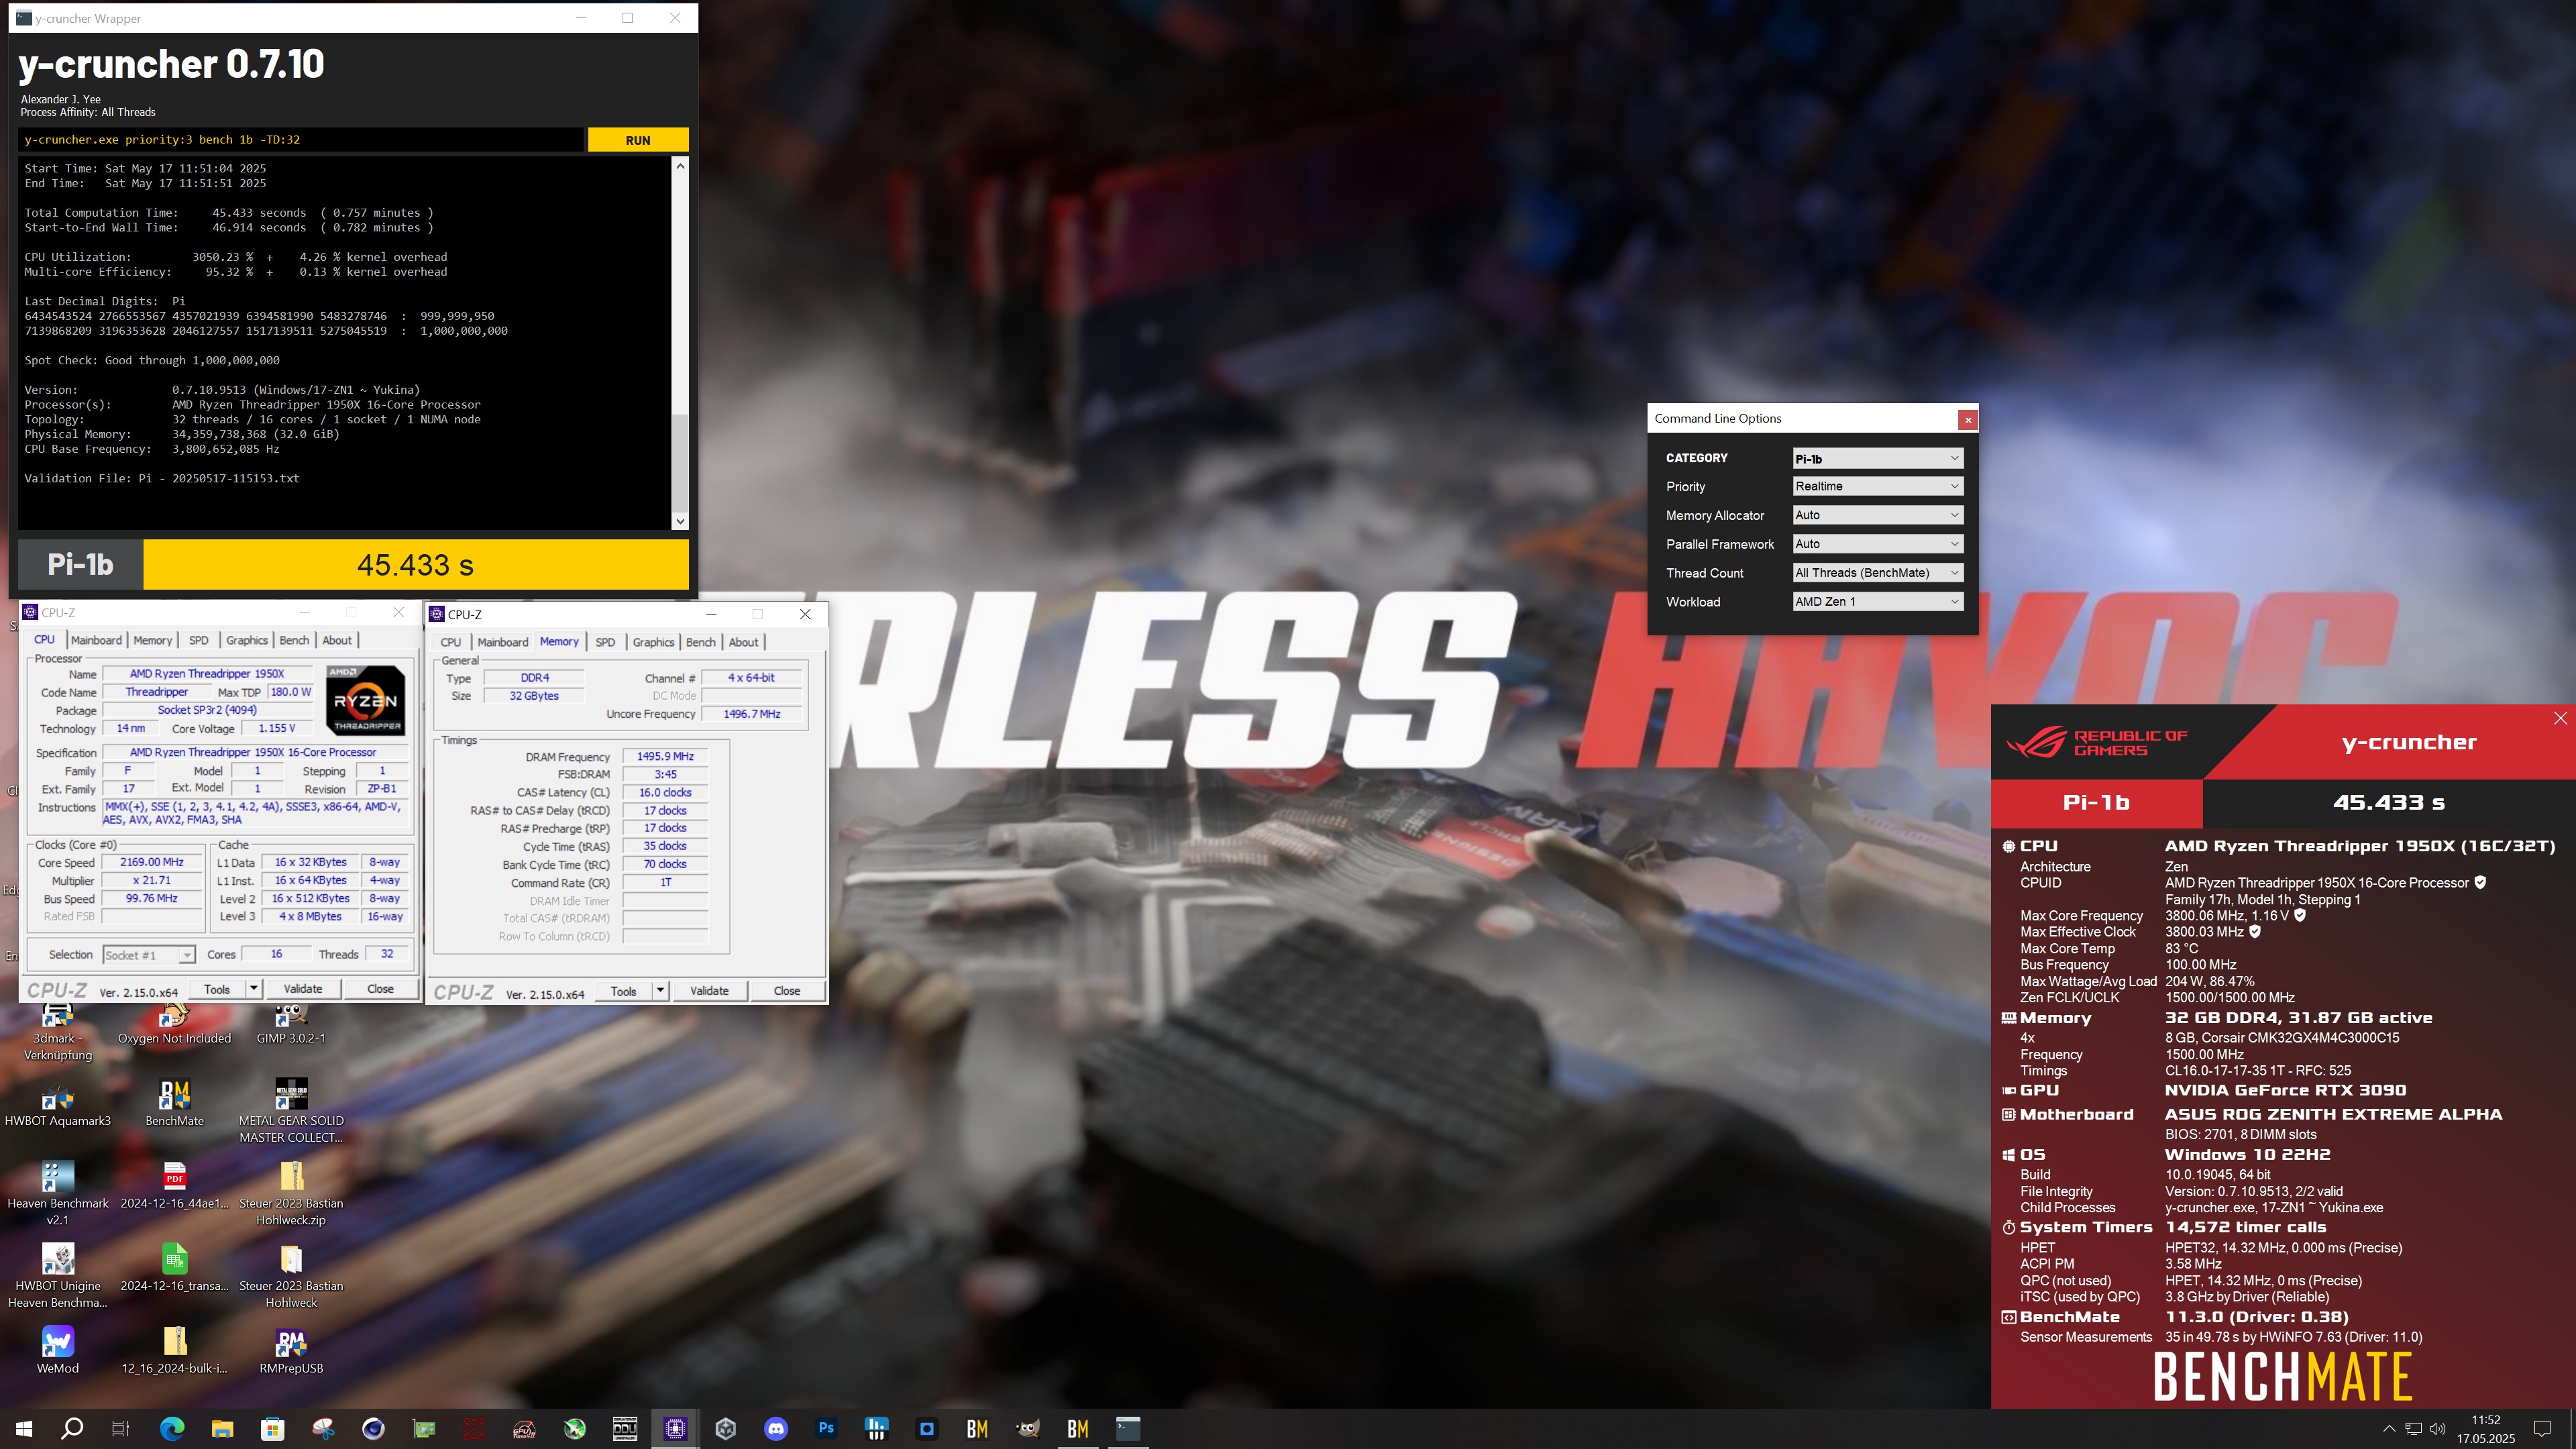2576x1449 pixels.
Task: Open Graphics tab in right CPU-Z window
Action: [653, 642]
